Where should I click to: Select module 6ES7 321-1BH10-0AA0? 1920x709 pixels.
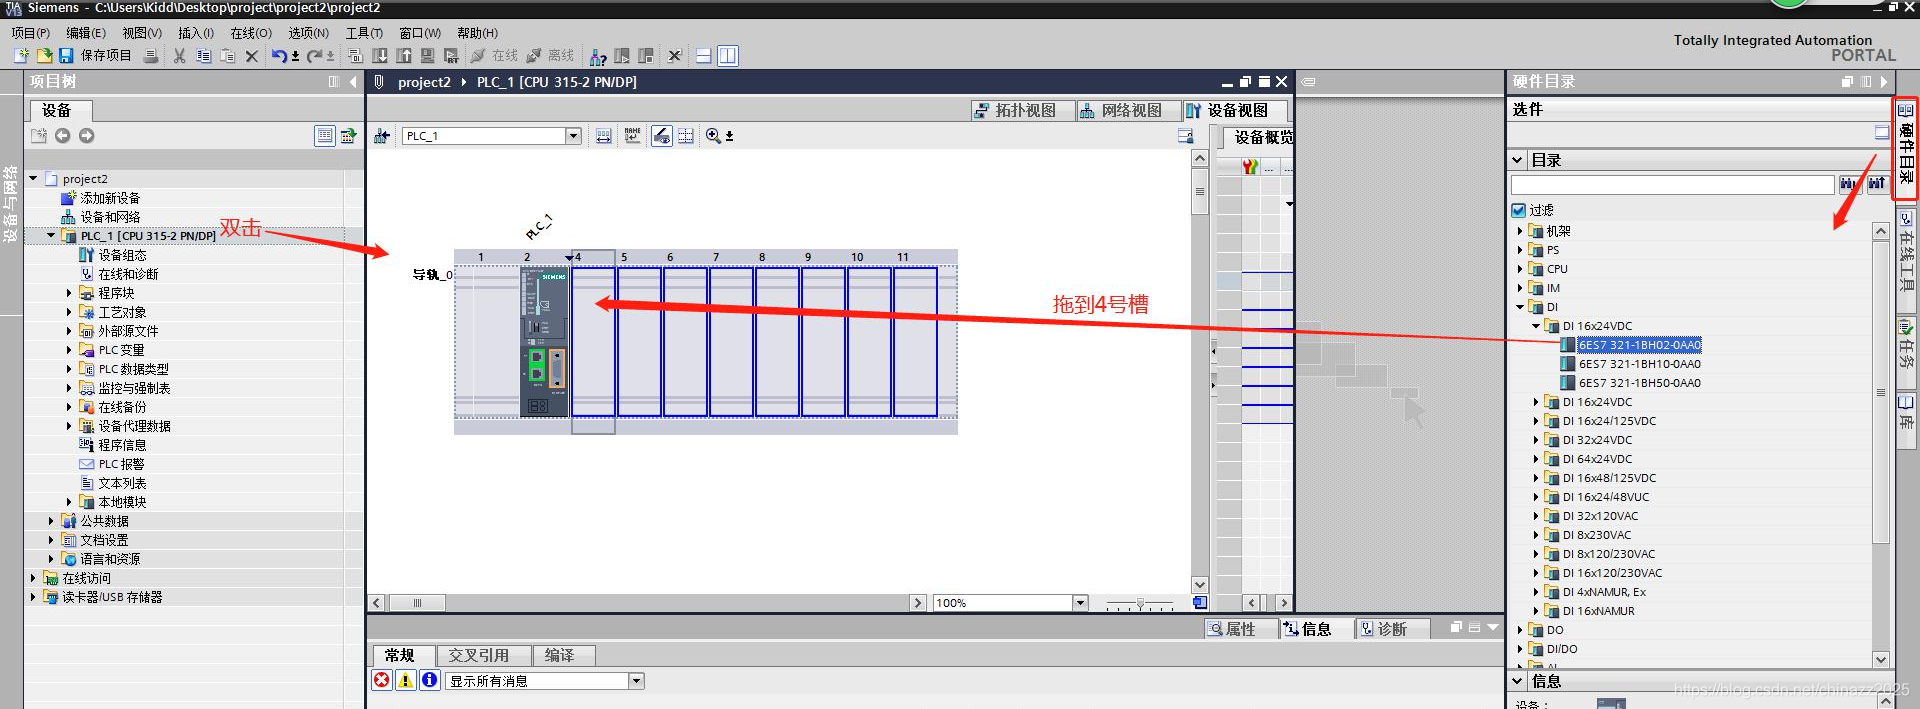pos(1639,364)
